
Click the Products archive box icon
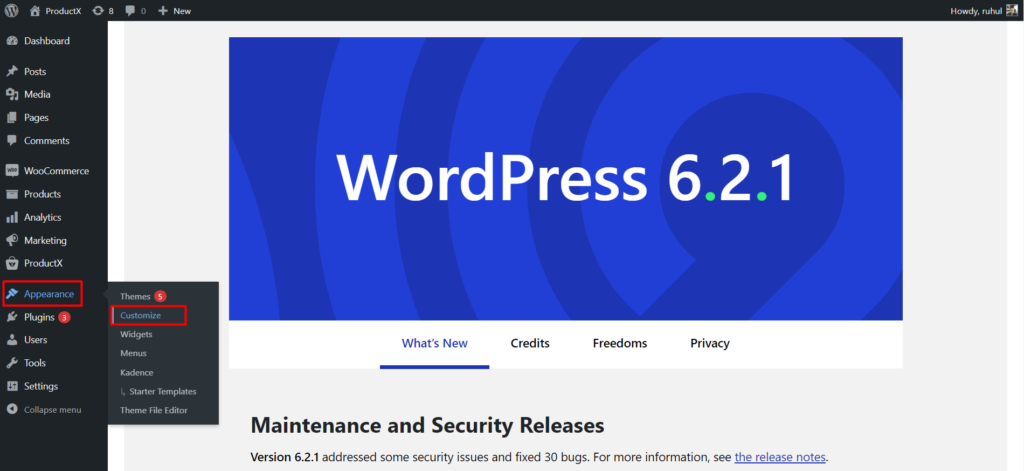pos(12,194)
